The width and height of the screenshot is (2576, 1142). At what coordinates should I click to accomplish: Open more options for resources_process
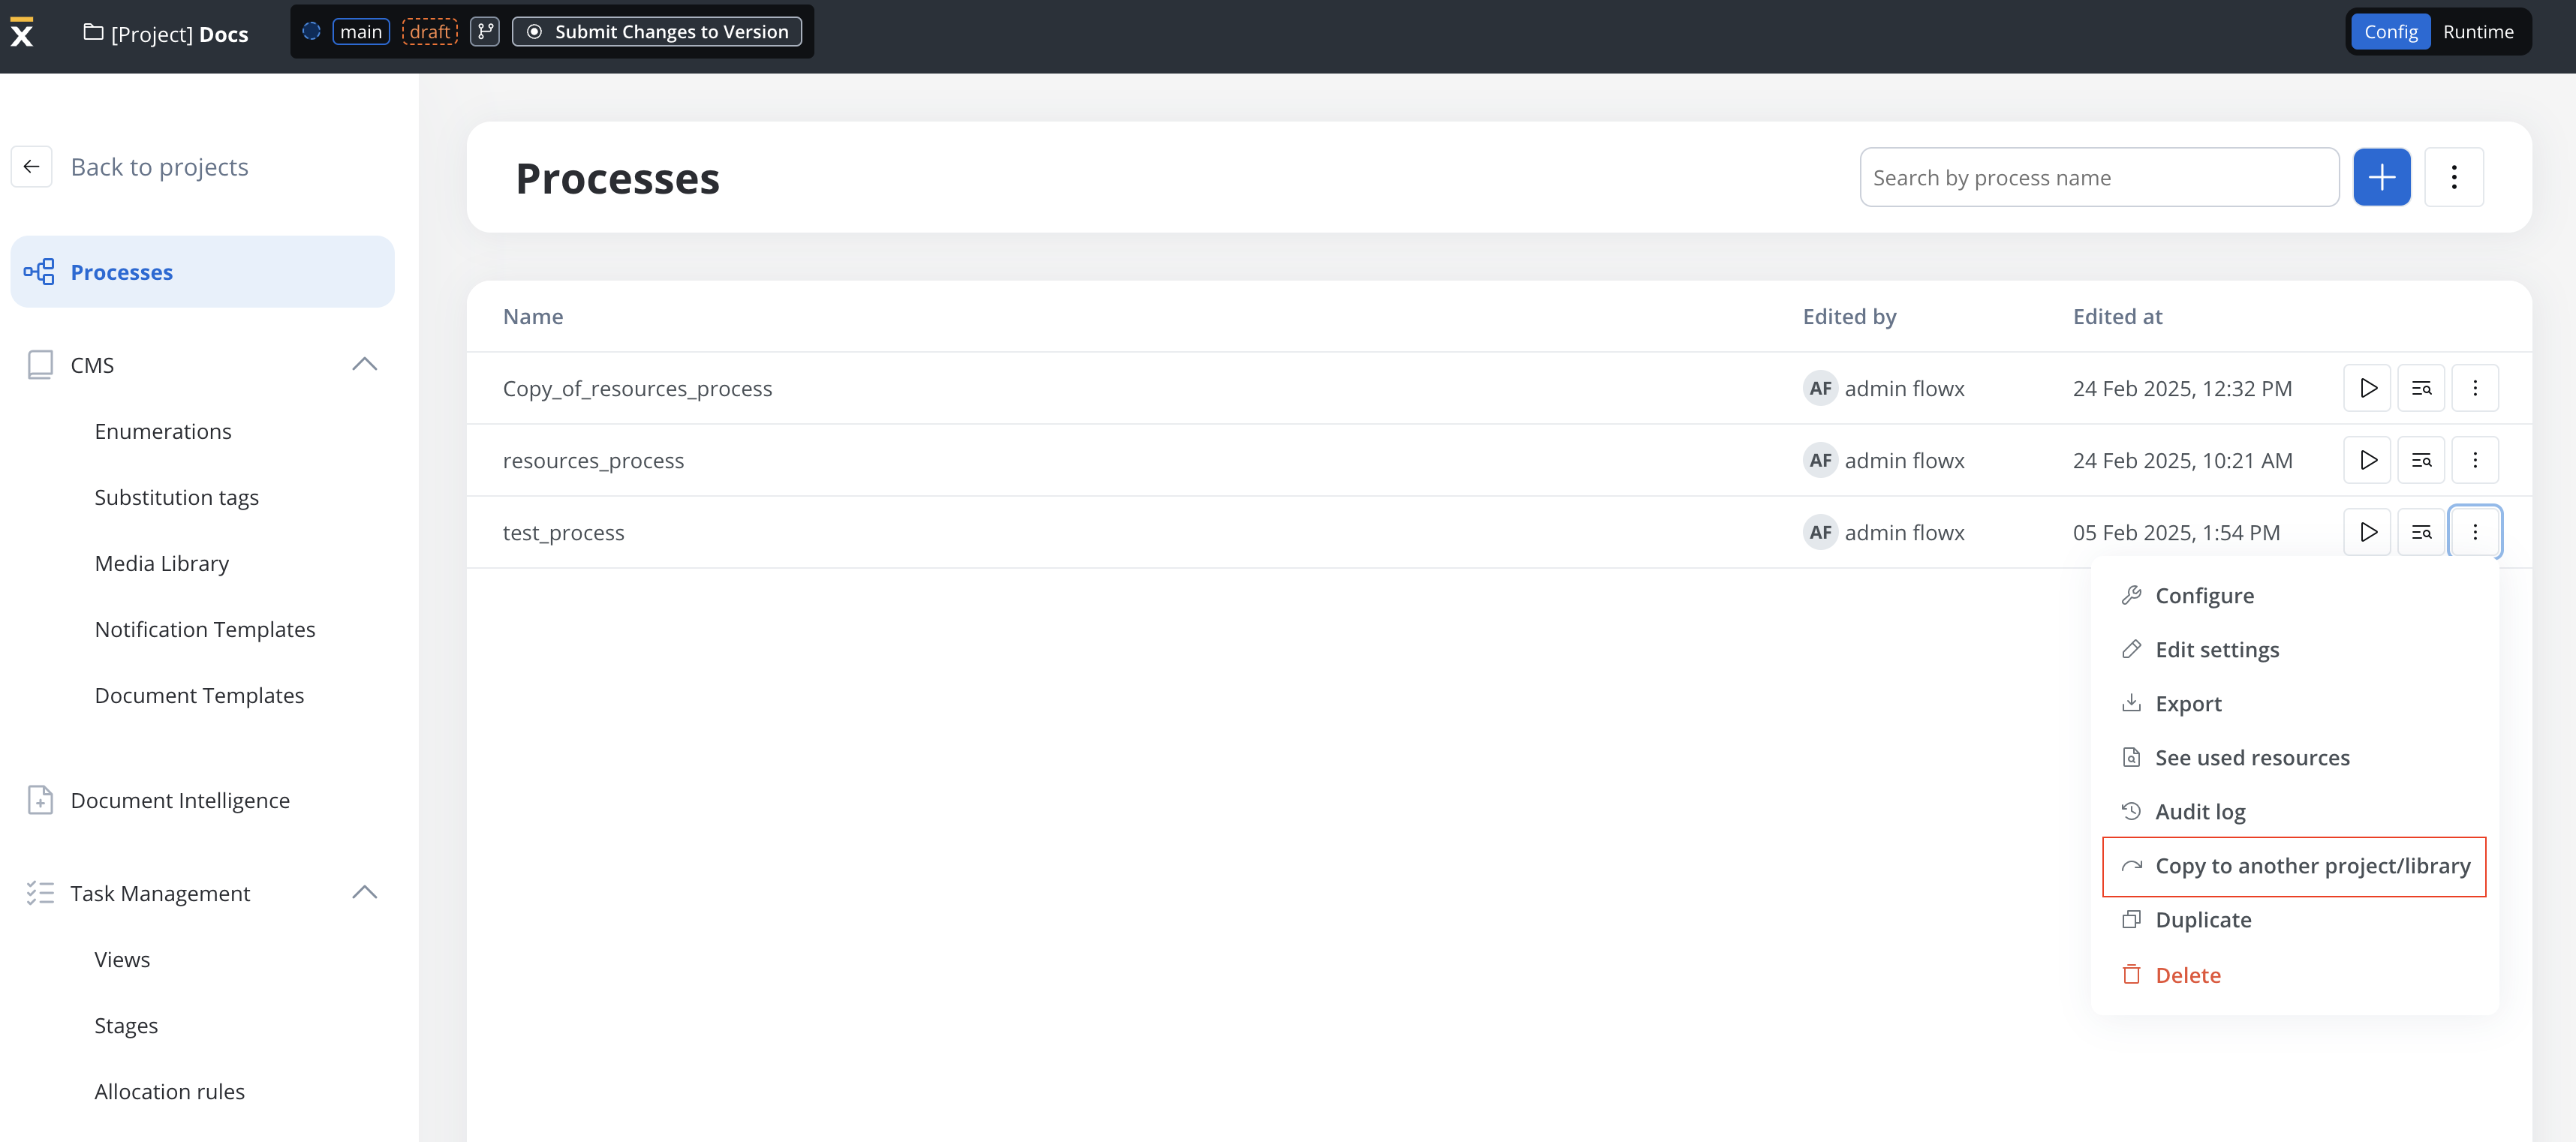click(x=2475, y=460)
